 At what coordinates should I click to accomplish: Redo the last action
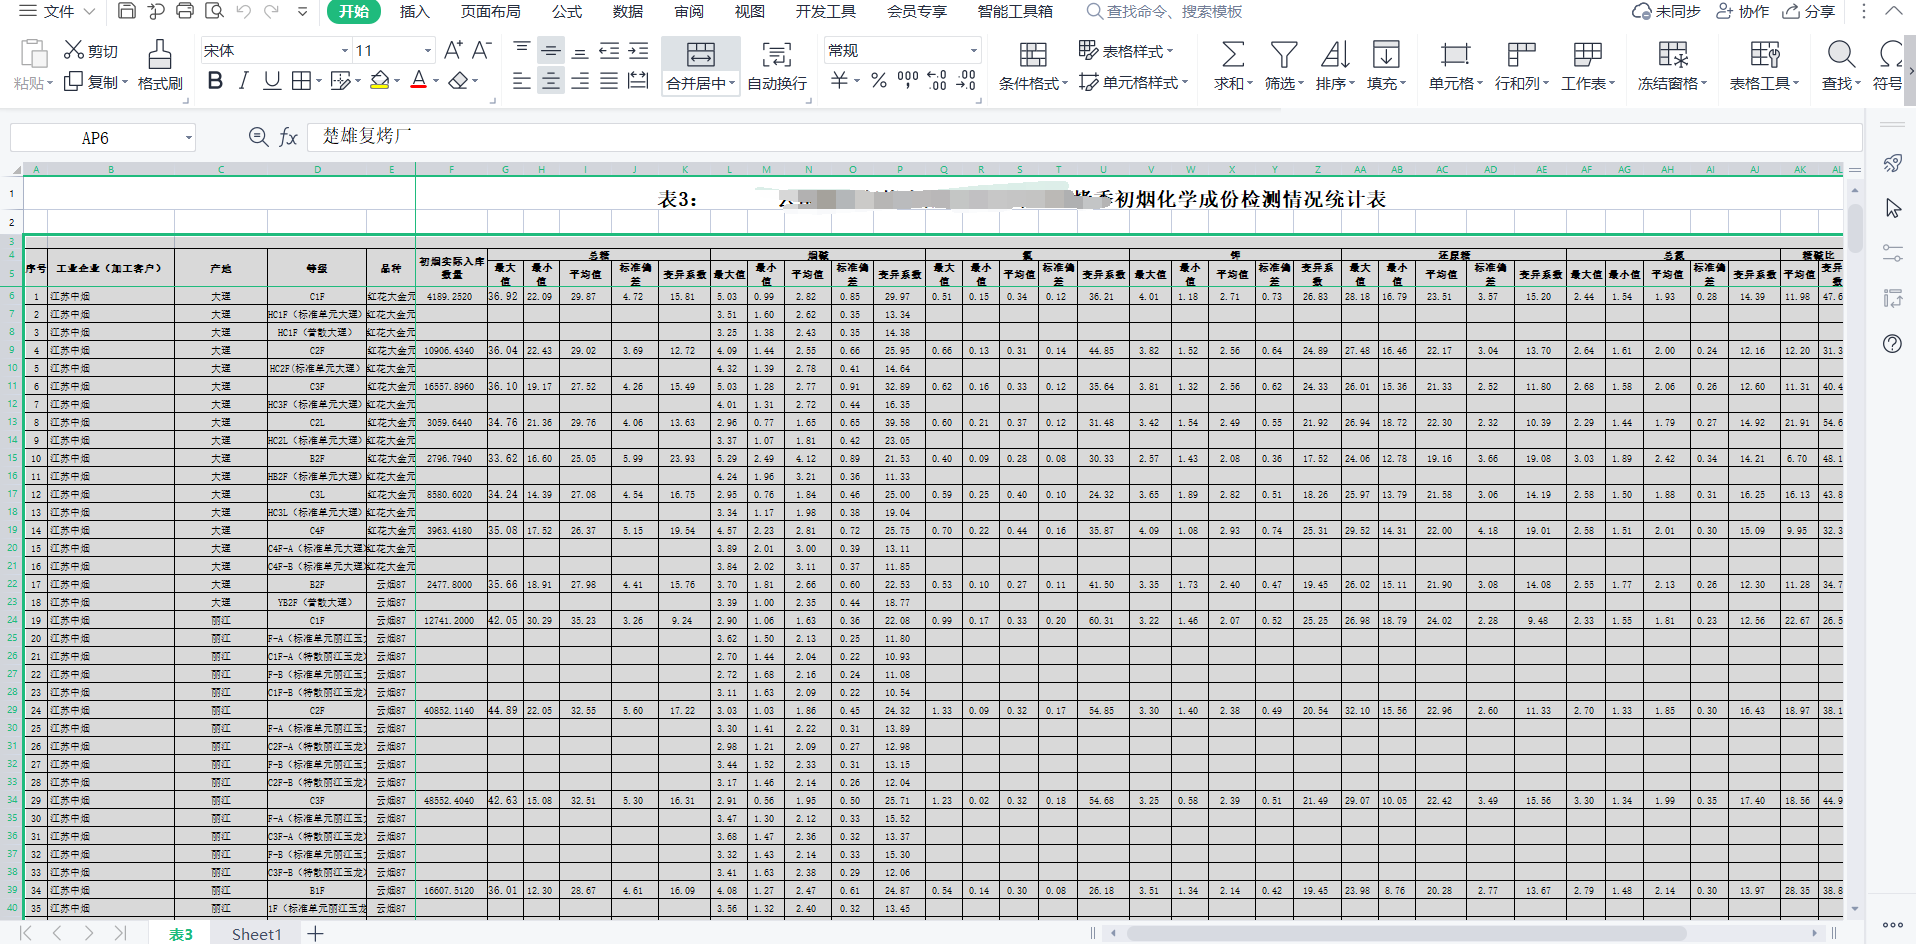pyautogui.click(x=272, y=11)
